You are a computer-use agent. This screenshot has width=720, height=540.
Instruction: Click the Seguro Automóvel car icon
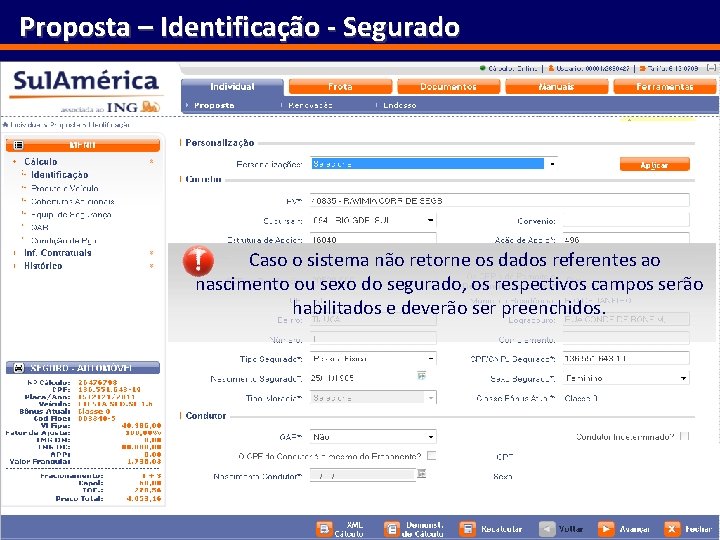pyautogui.click(x=19, y=368)
